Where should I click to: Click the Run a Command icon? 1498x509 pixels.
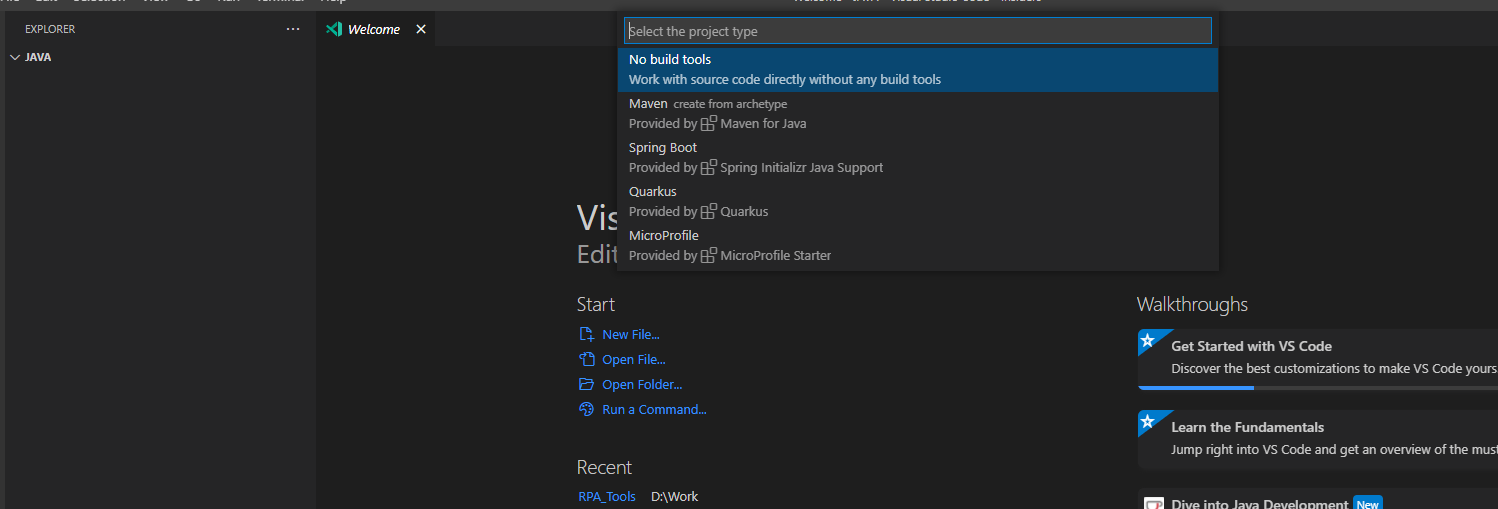coord(587,409)
